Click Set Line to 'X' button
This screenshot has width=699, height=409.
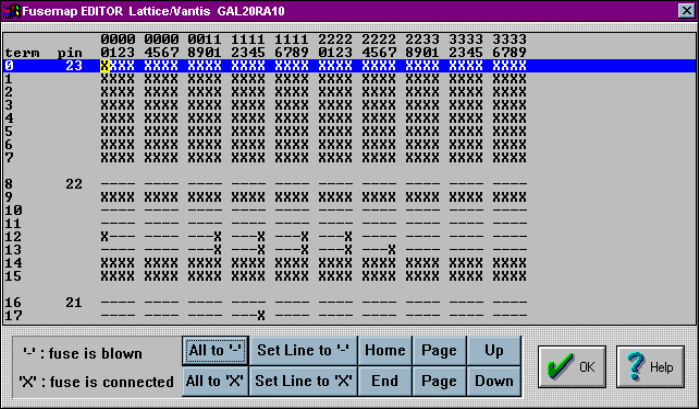303,381
